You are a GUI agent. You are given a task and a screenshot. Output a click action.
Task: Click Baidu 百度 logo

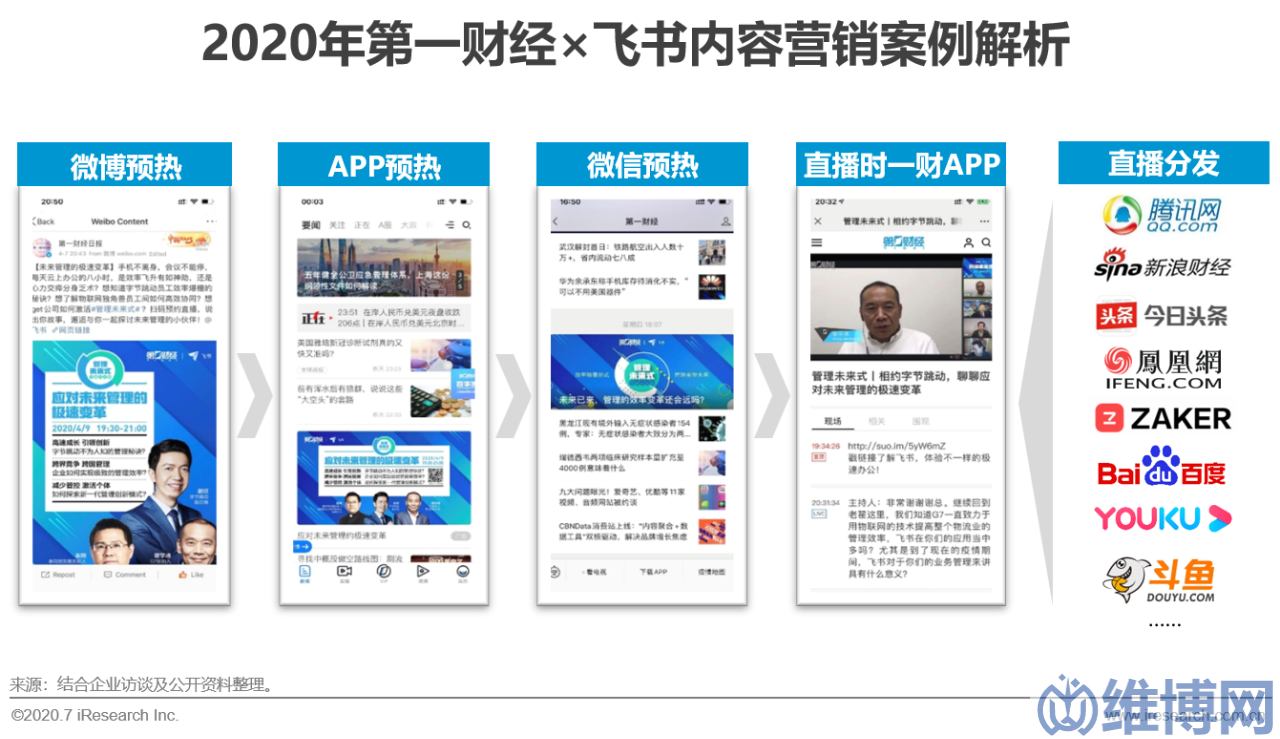pyautogui.click(x=1161, y=467)
